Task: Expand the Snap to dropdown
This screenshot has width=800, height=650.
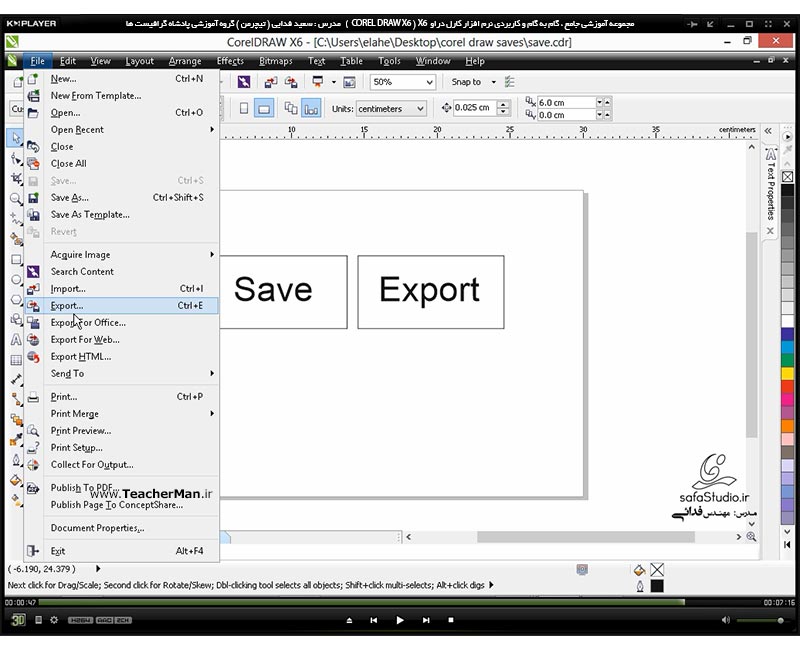Action: (493, 82)
